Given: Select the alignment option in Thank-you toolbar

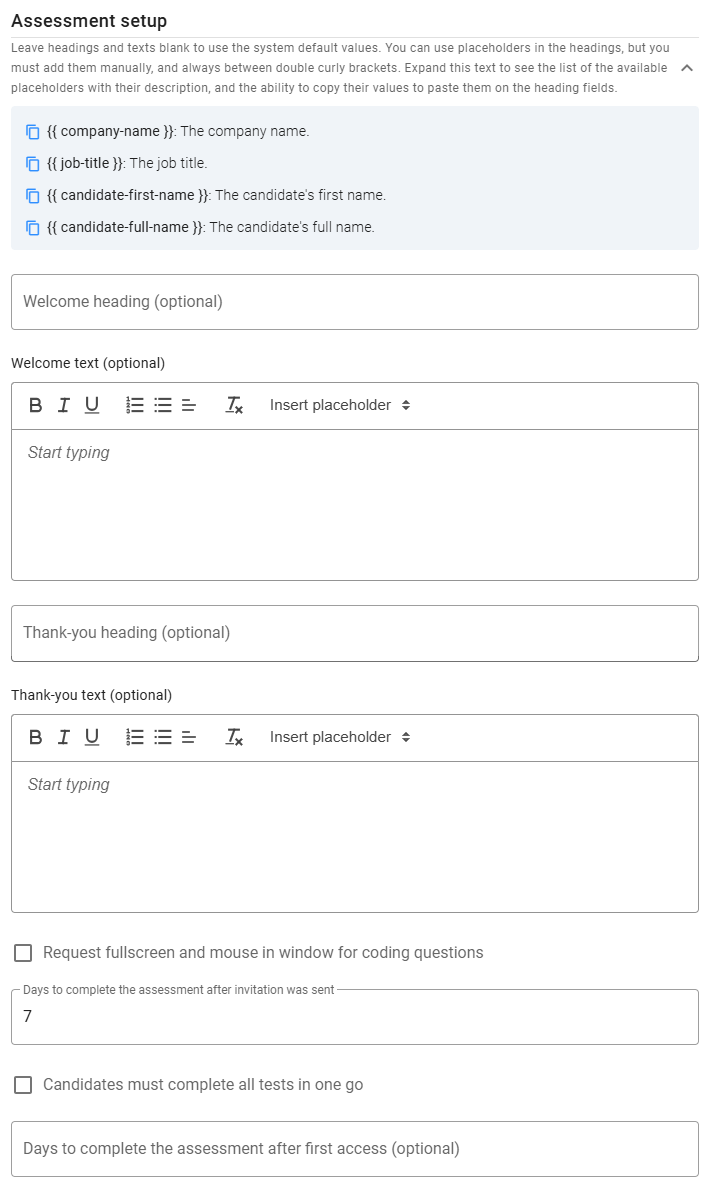Looking at the screenshot, I should [x=188, y=737].
